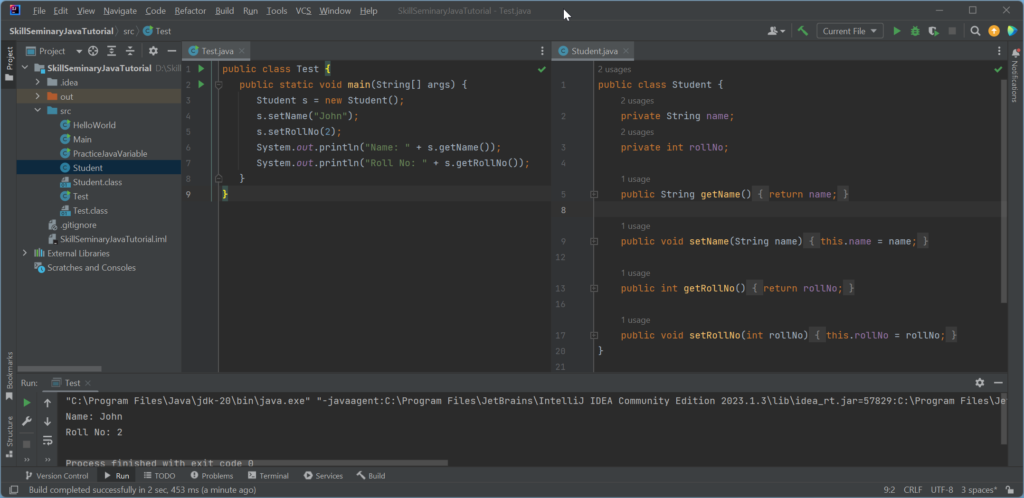Open Scratches and Consoles node
Viewport: 1024px width, 498px height.
[91, 268]
